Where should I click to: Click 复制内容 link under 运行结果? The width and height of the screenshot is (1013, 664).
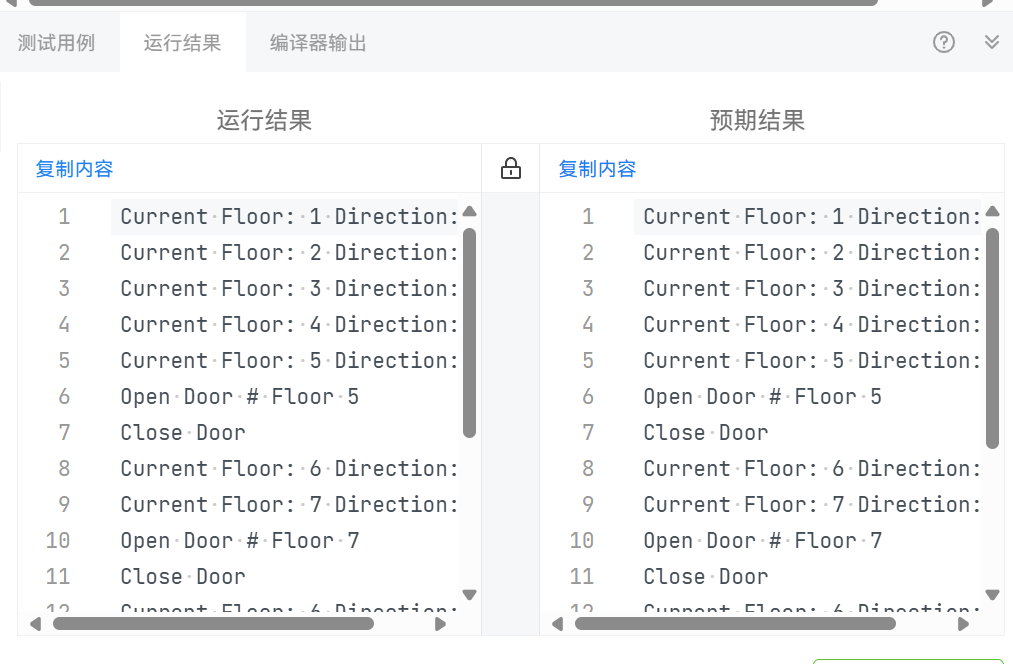(74, 169)
